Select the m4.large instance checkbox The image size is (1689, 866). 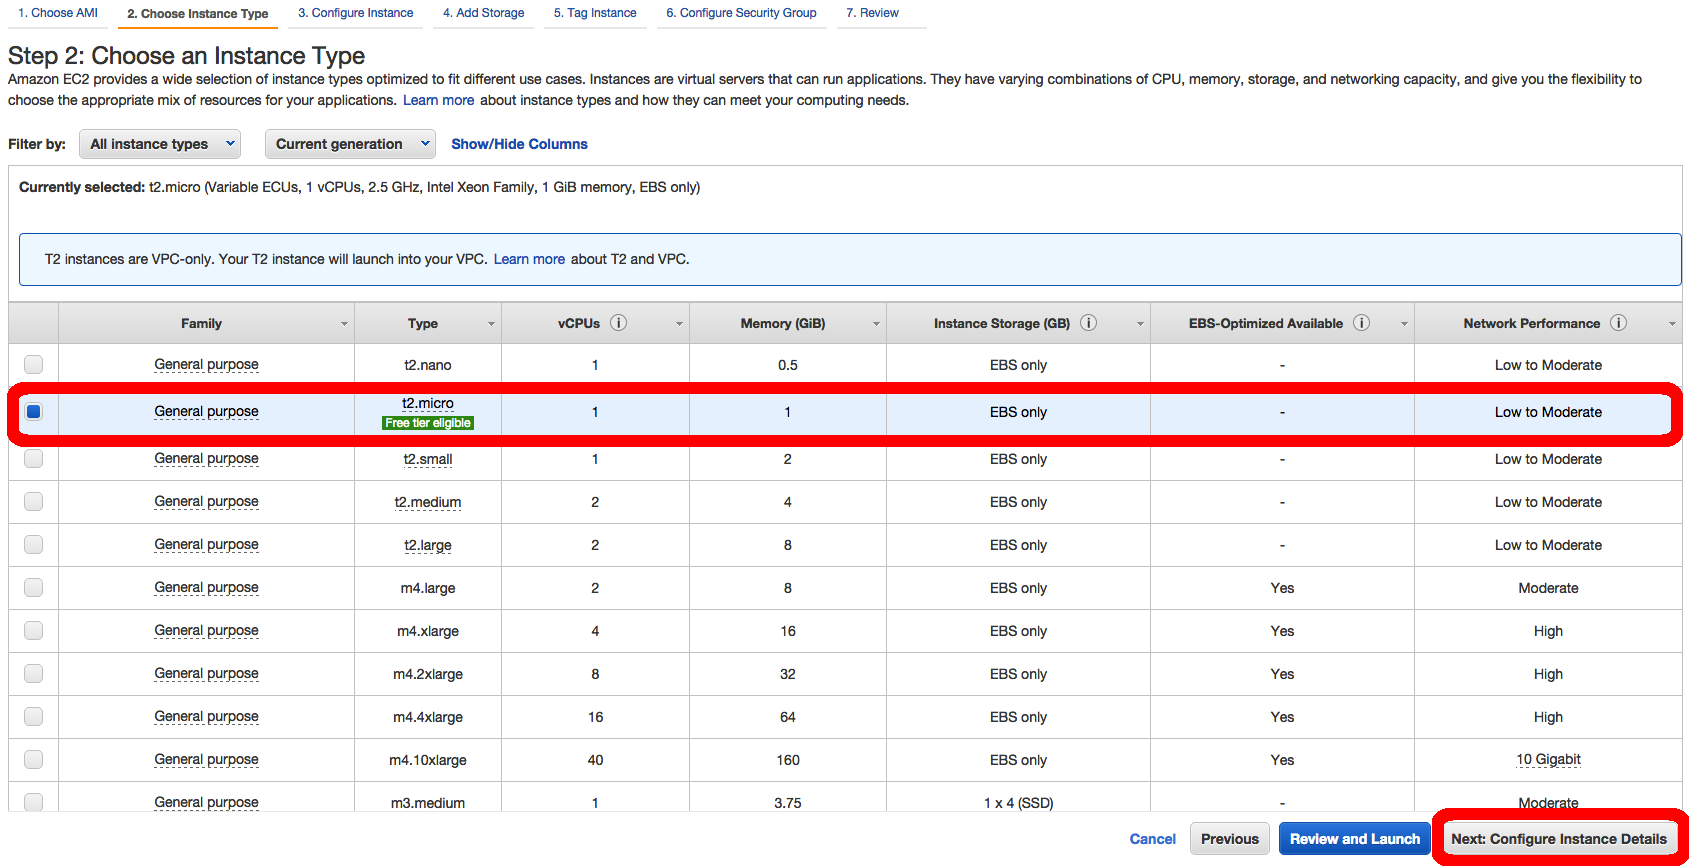click(34, 588)
